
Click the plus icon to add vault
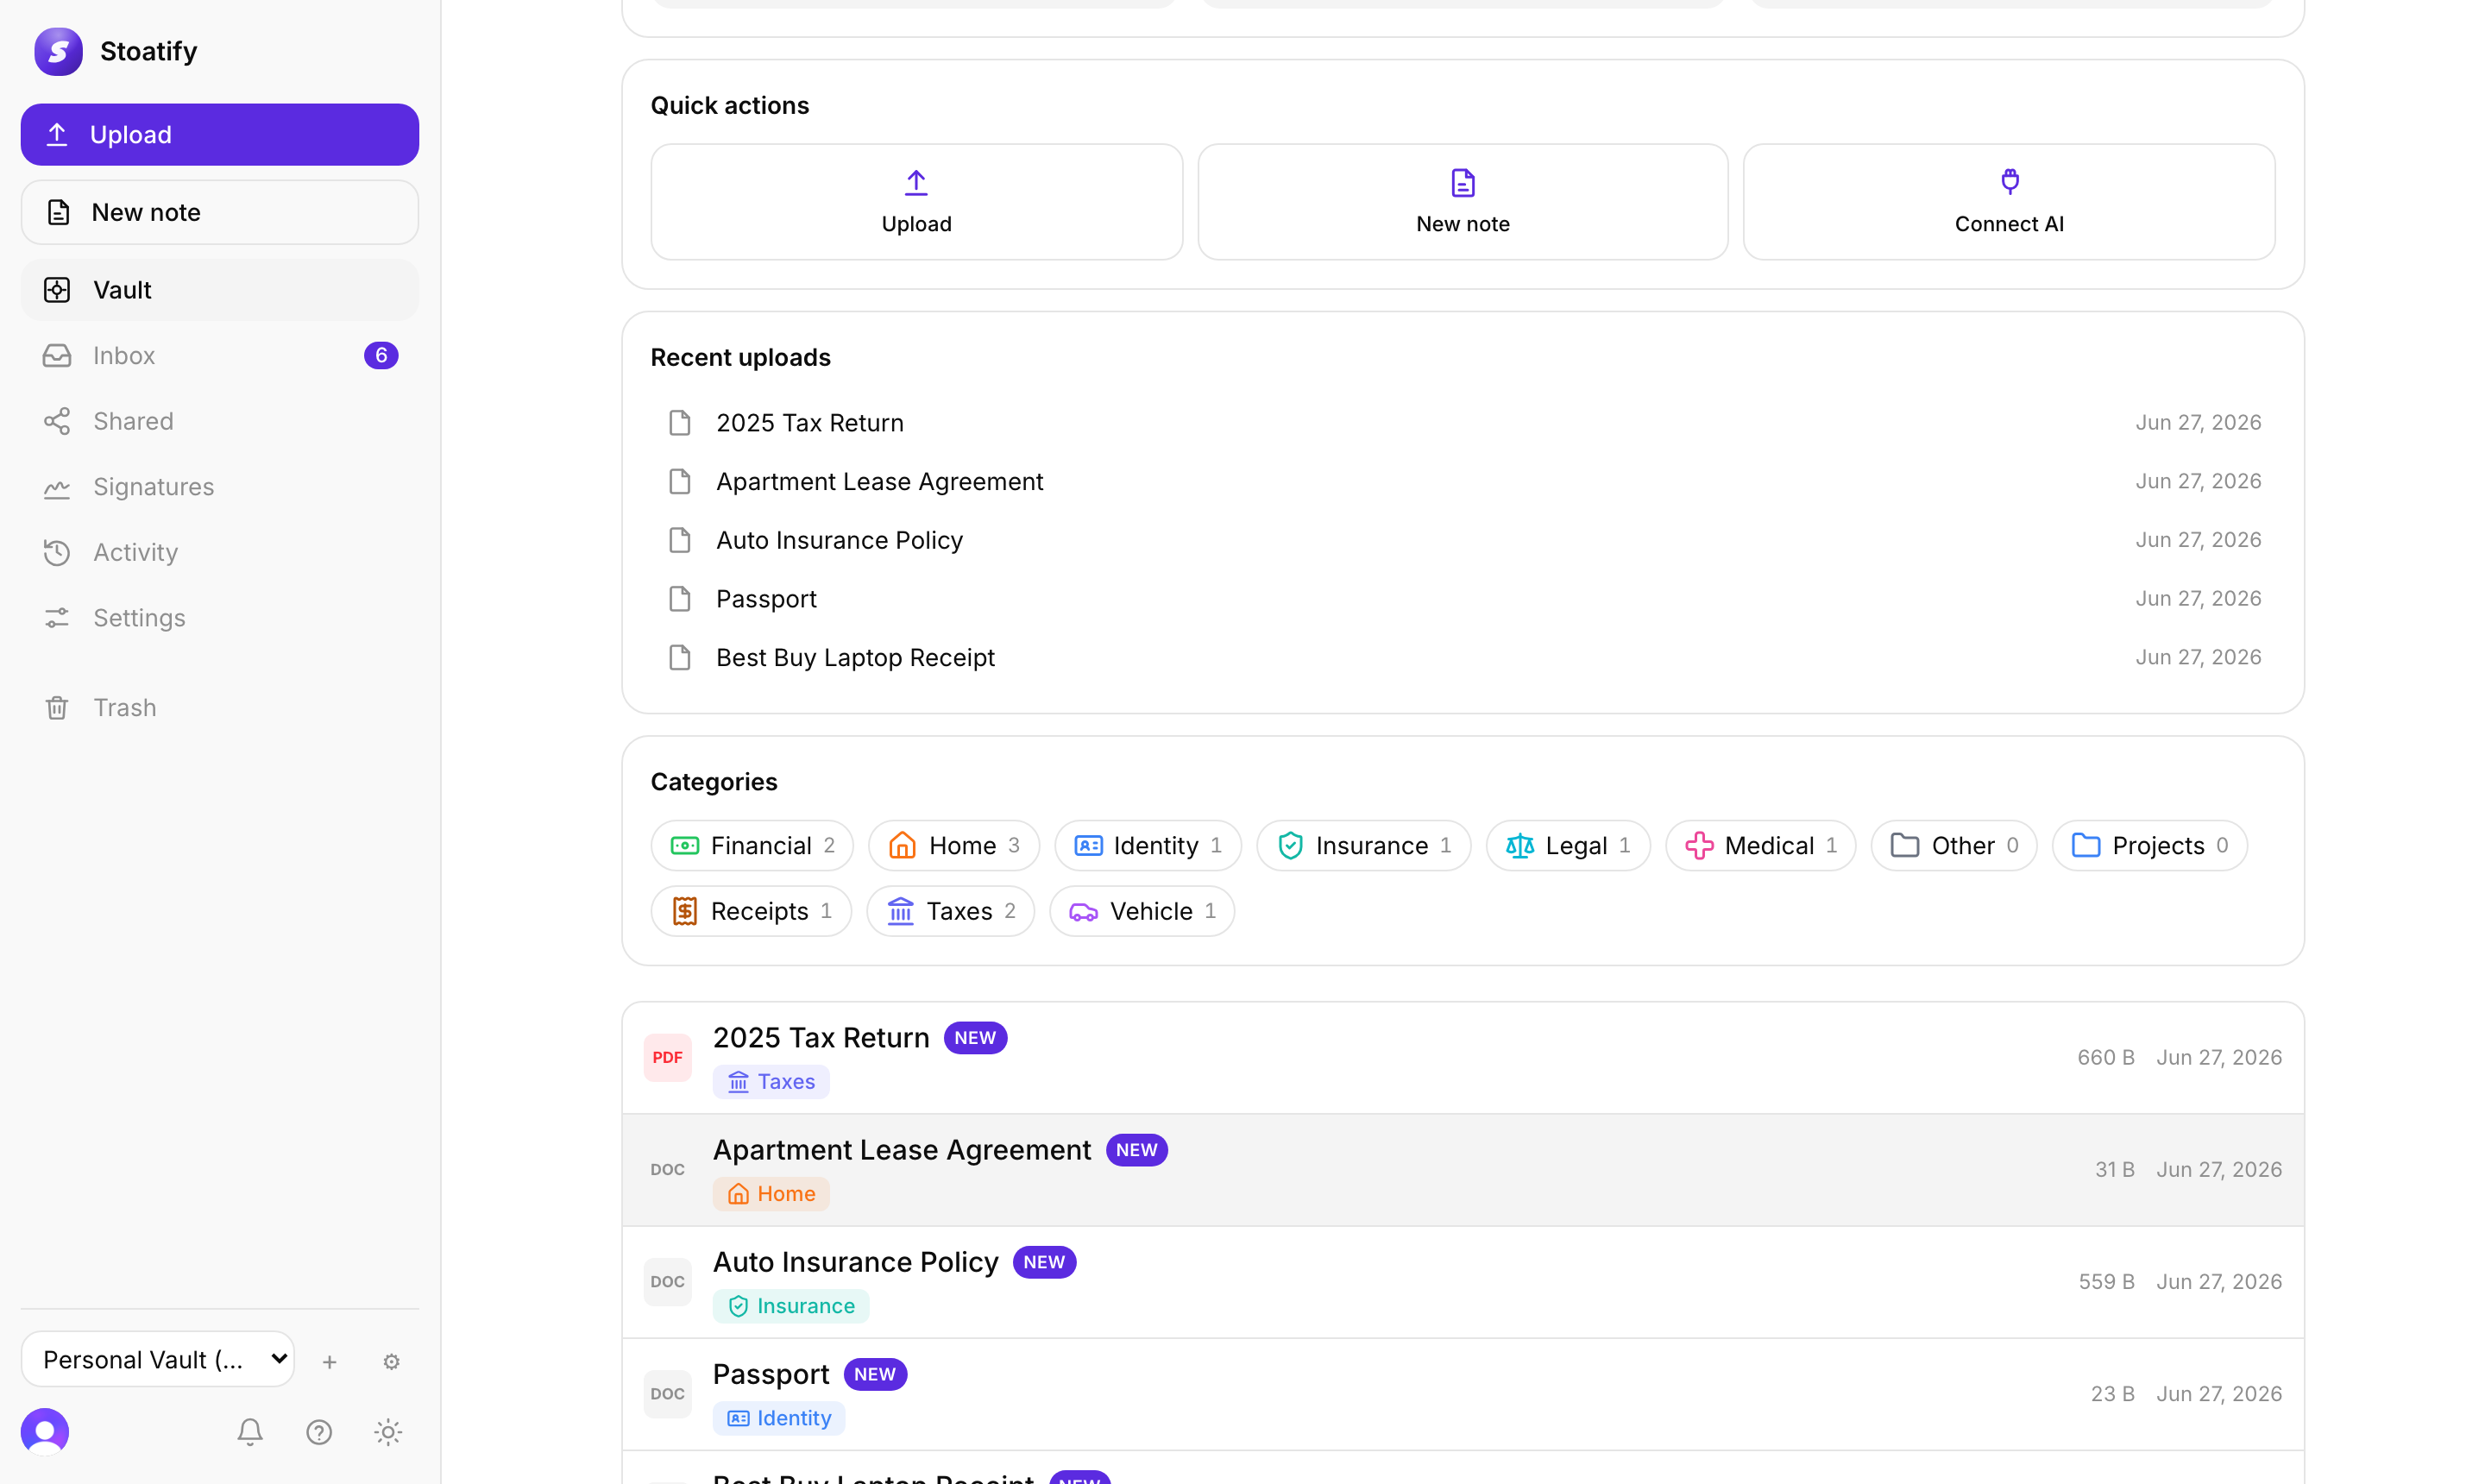330,1362
